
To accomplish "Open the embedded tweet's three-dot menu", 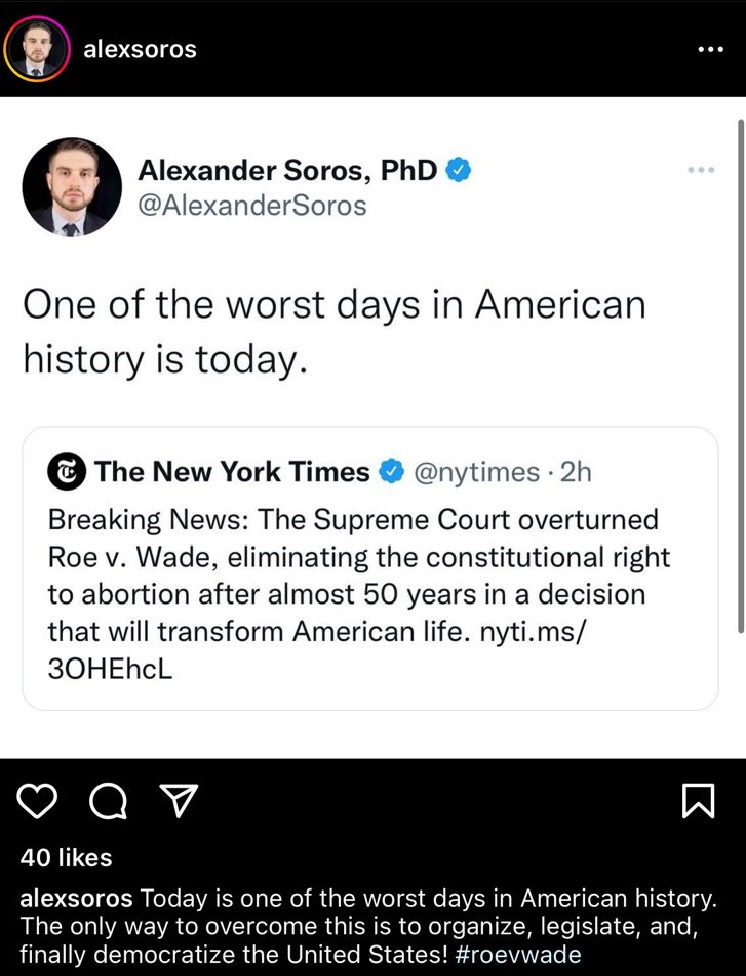I will pos(702,171).
